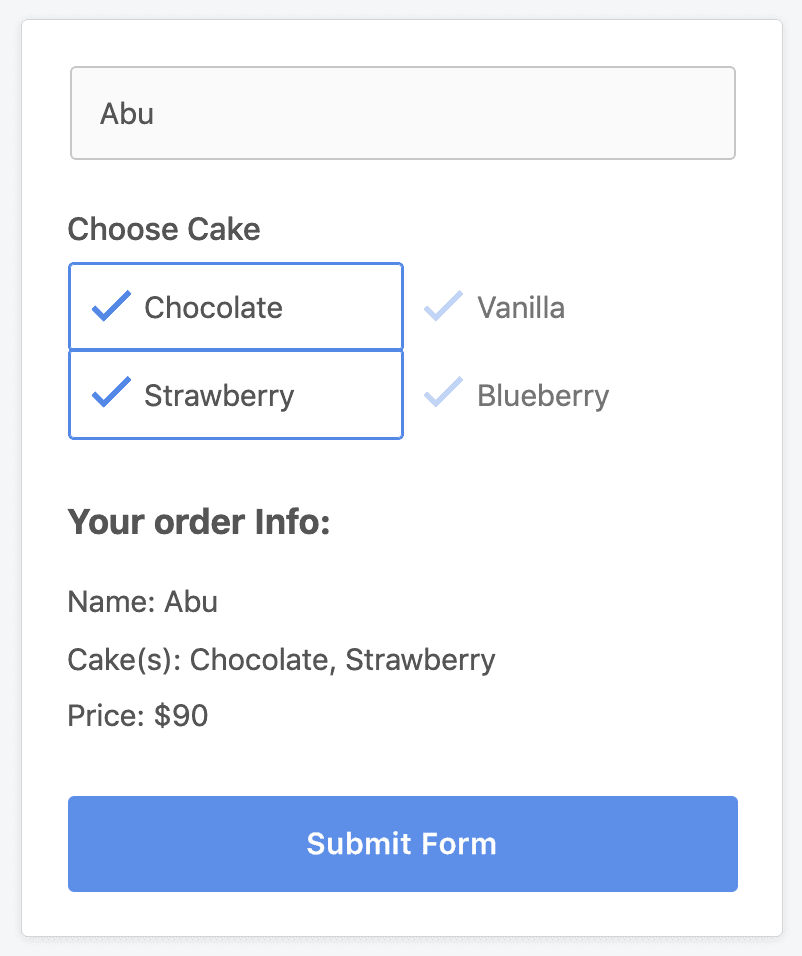Viewport: 802px width, 956px height.
Task: Click the blue checkmark icon beside Chocolate
Action: pyautogui.click(x=111, y=306)
